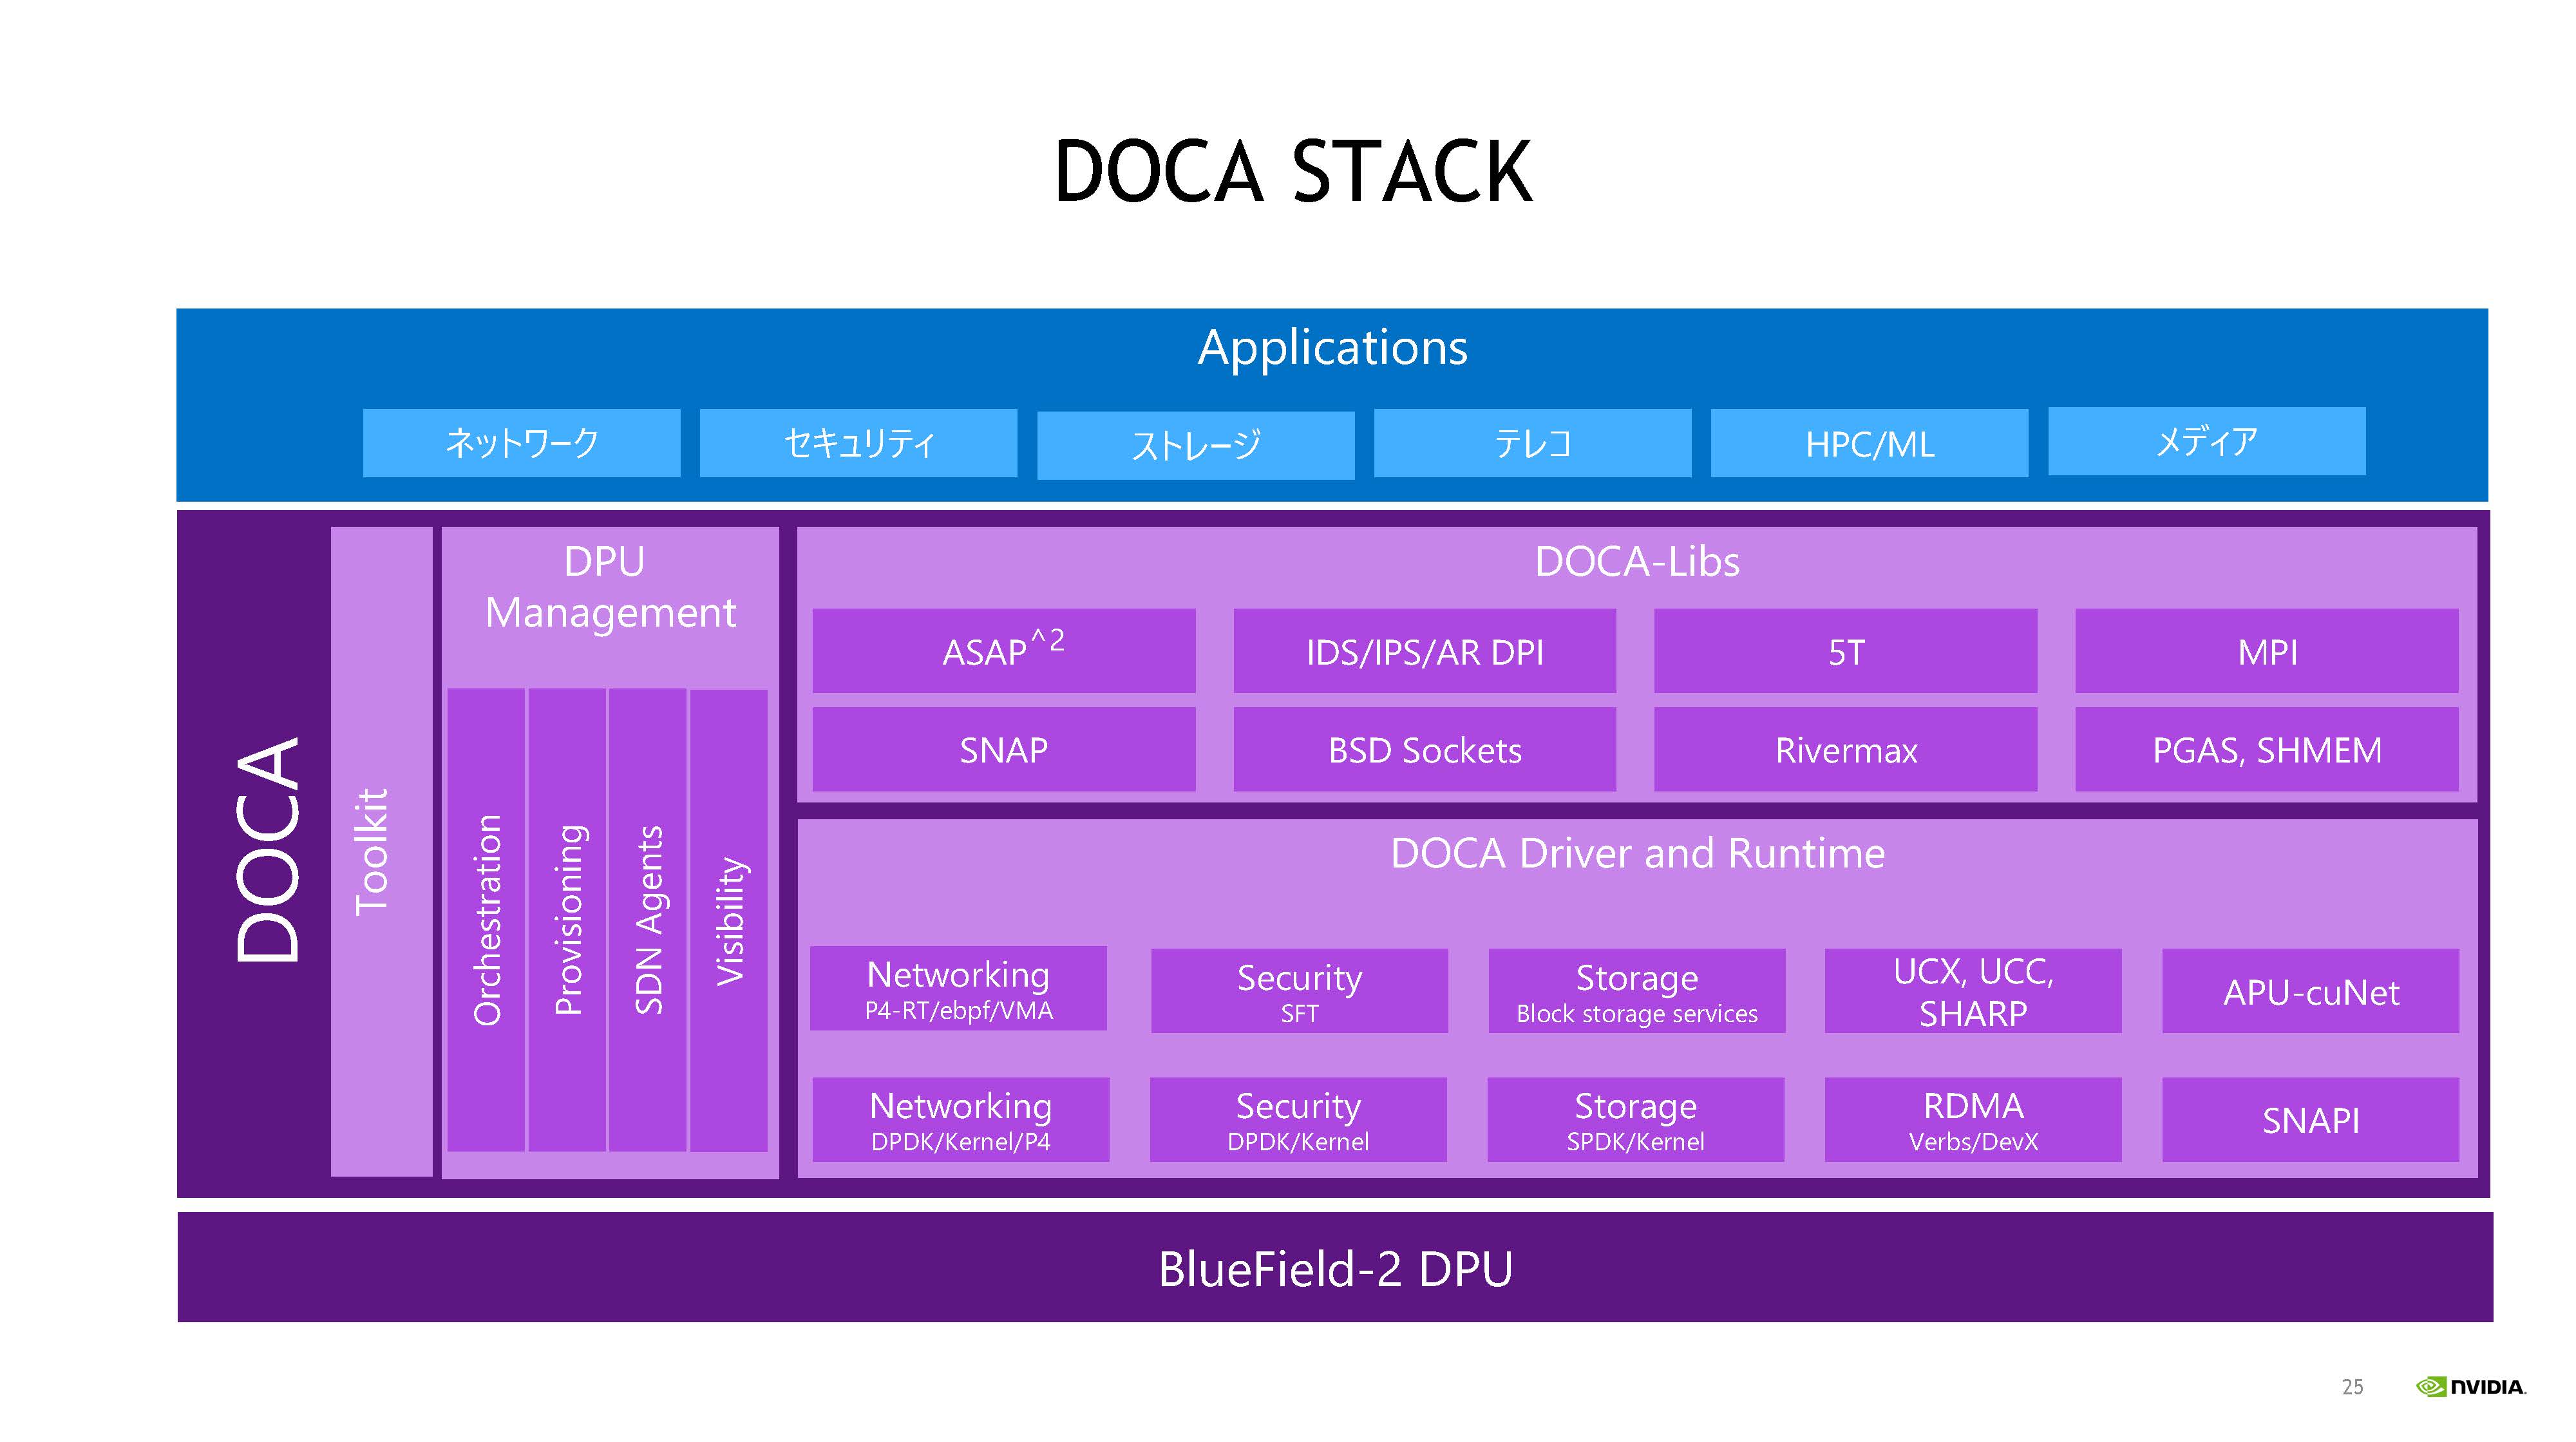Select Storage Block storage services box
The height and width of the screenshot is (1442, 2576).
1637,991
